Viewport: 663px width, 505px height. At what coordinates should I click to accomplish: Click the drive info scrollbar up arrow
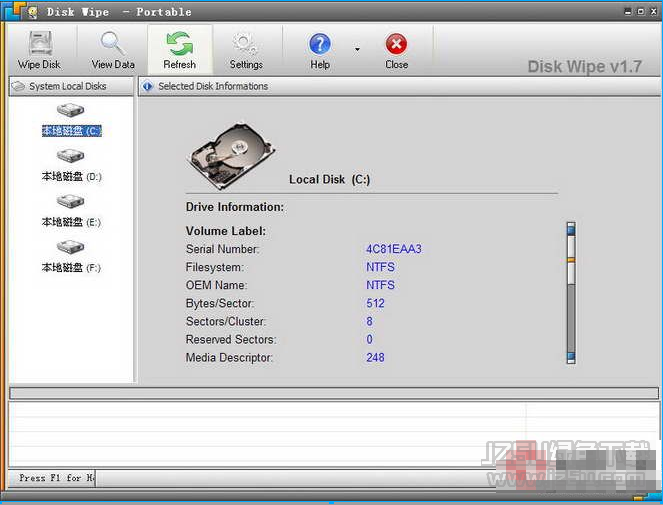(x=571, y=229)
